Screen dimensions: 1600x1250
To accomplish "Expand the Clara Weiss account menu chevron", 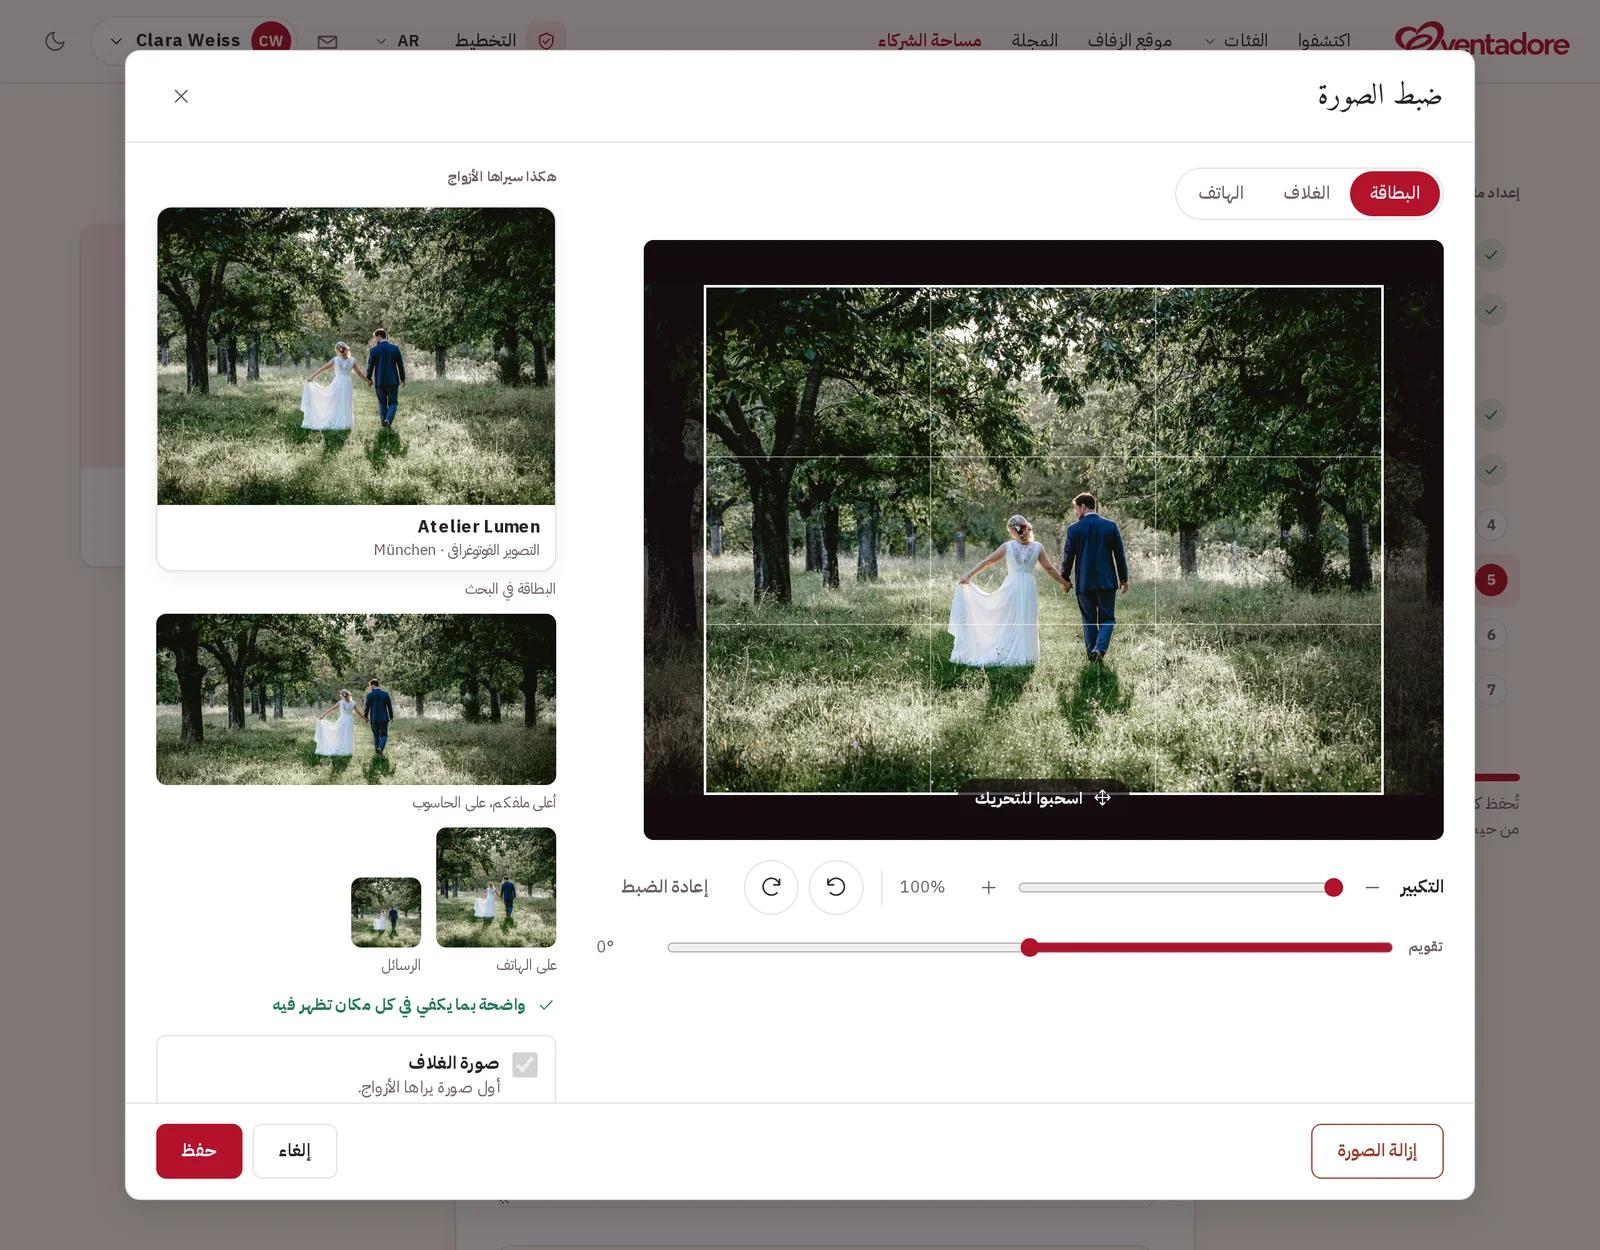I will (116, 41).
